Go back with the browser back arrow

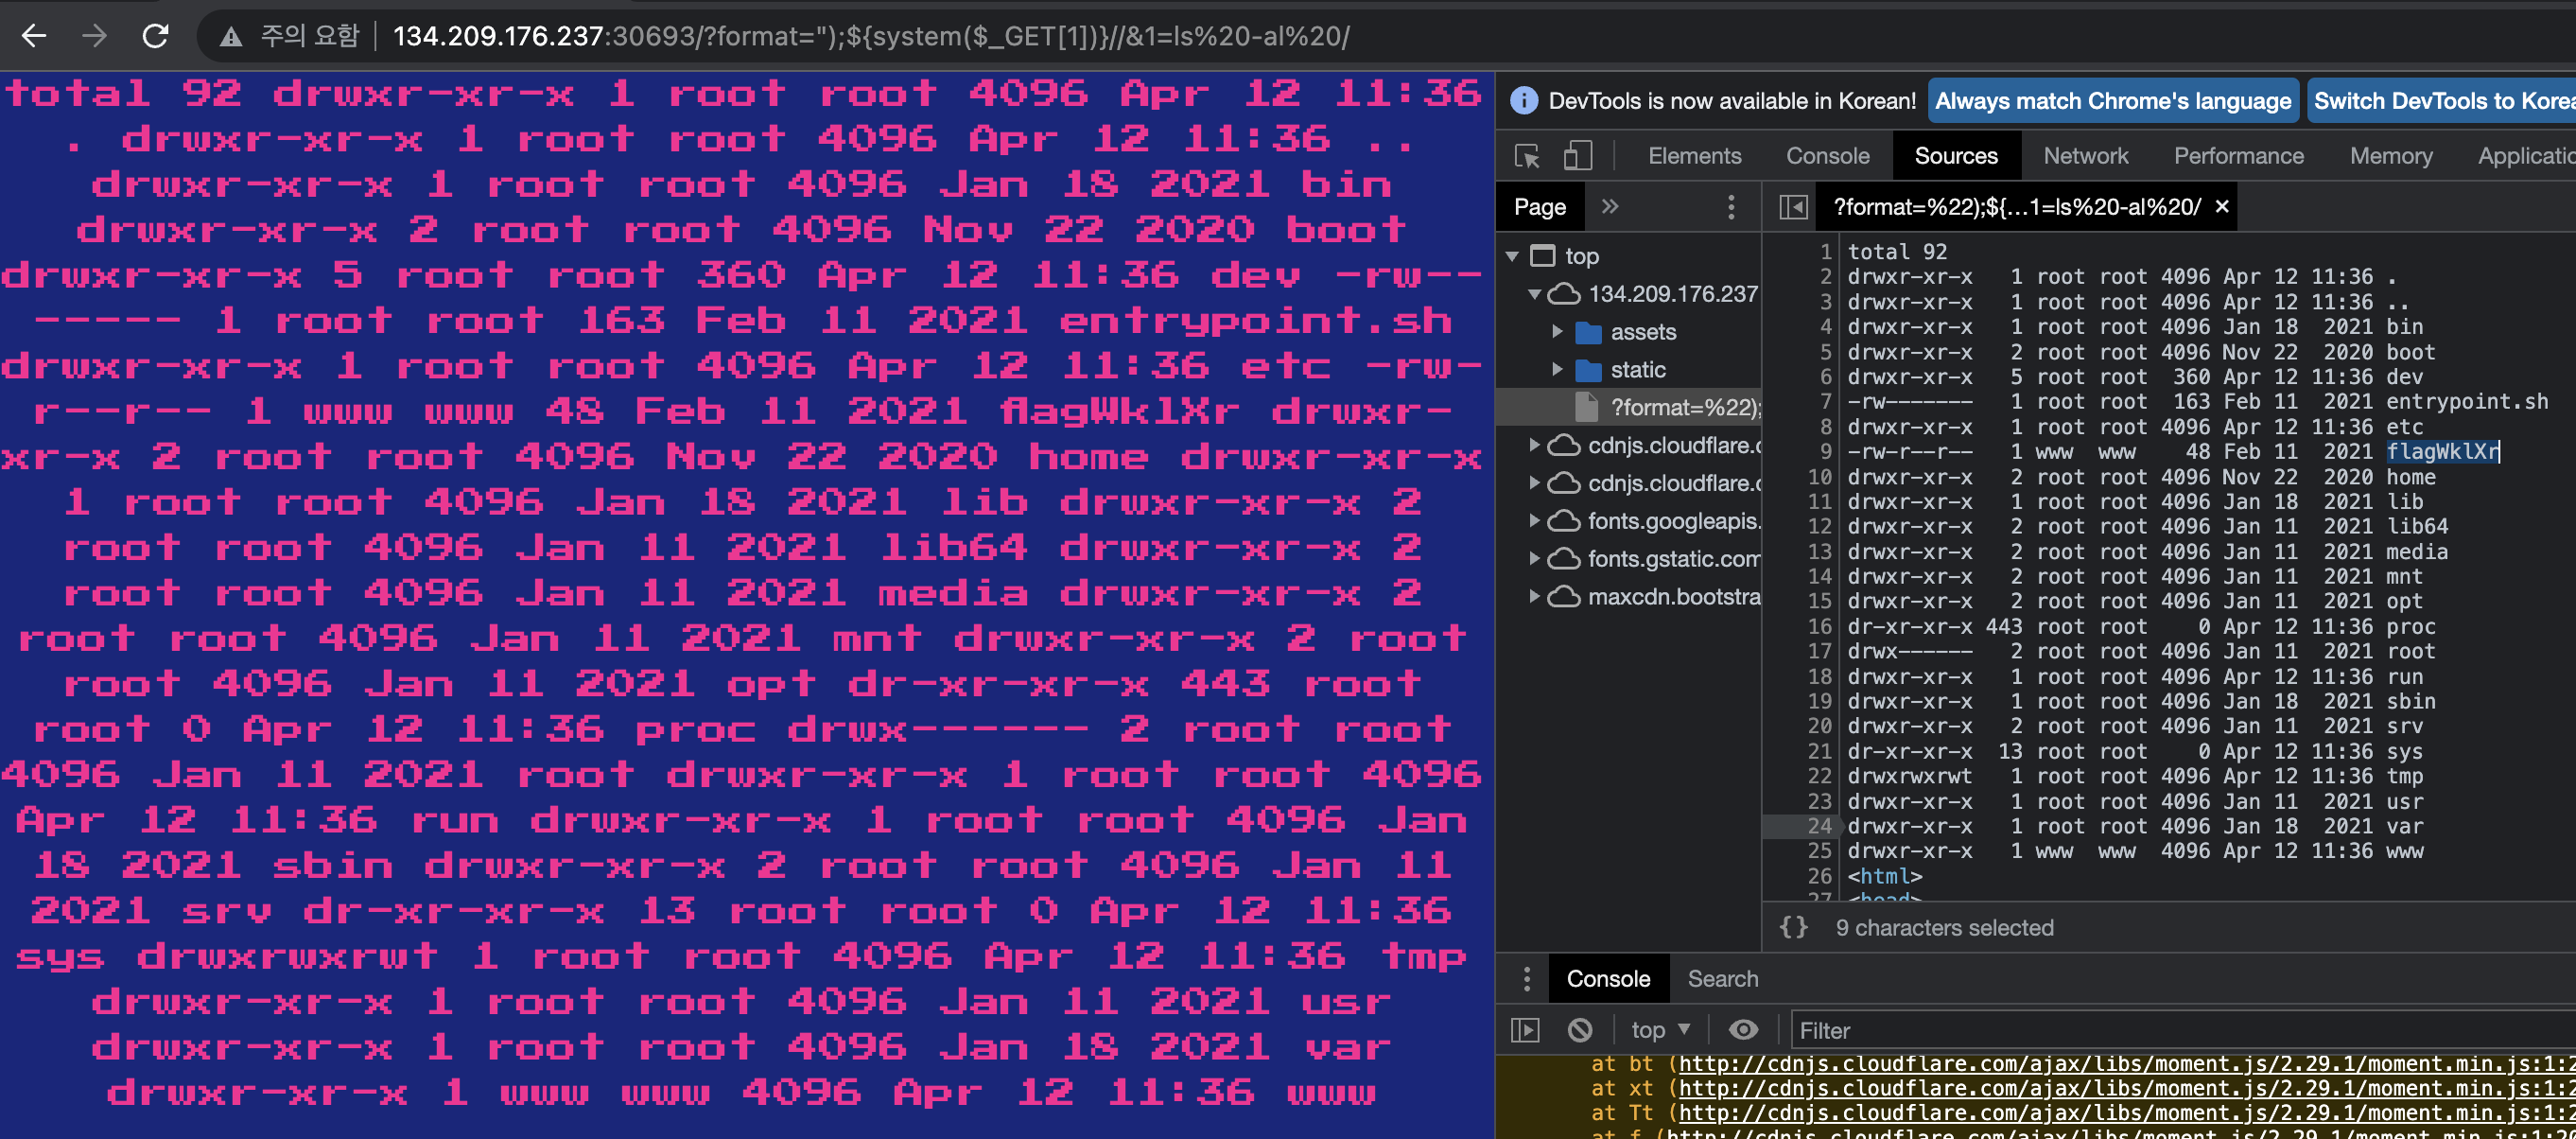tap(34, 37)
